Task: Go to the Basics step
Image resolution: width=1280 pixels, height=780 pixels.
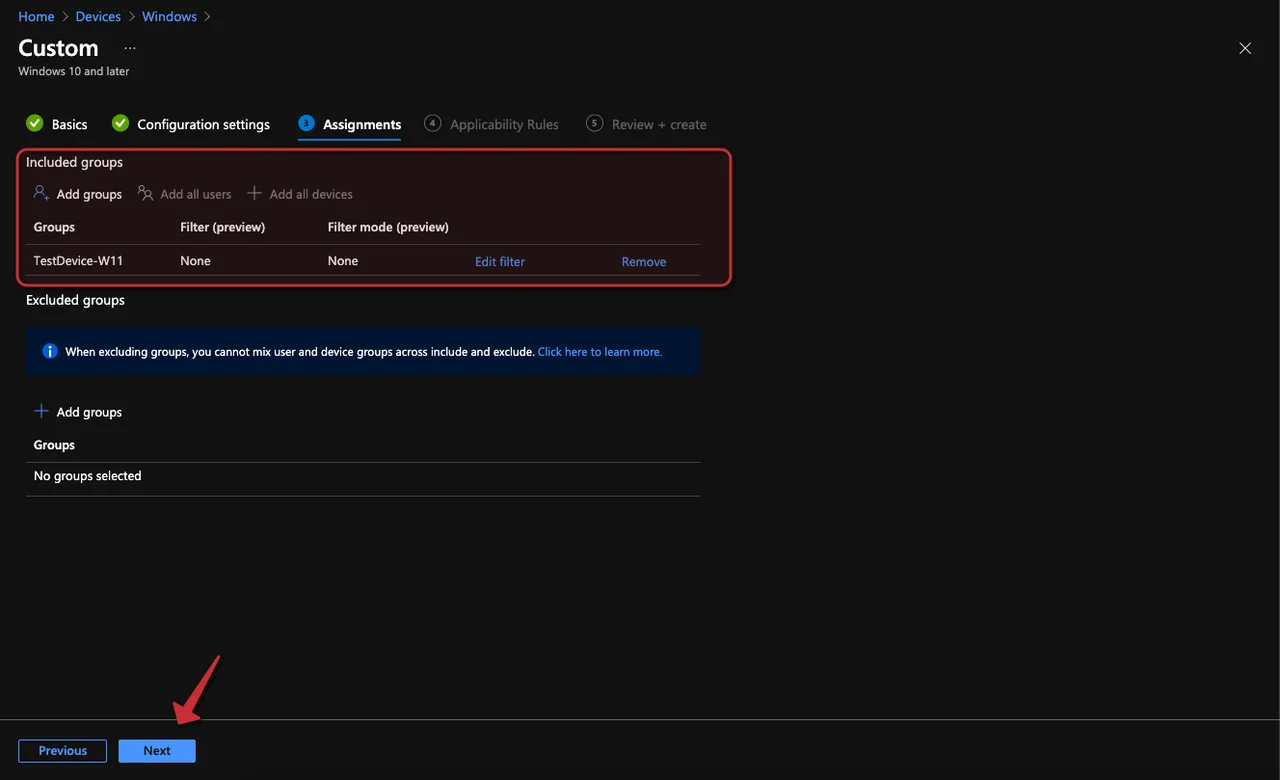Action: coord(69,124)
